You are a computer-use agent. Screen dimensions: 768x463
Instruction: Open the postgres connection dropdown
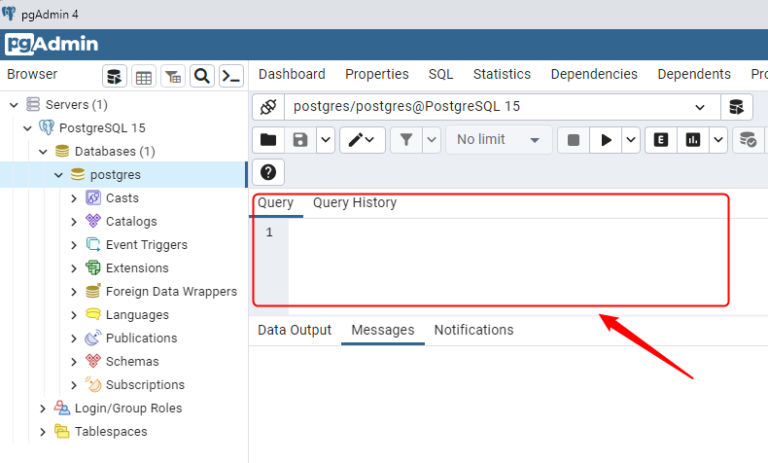(x=699, y=107)
